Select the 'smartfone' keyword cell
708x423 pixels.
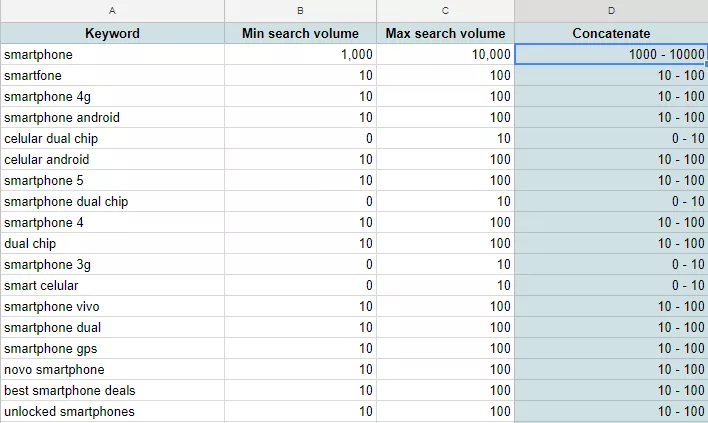(112, 75)
